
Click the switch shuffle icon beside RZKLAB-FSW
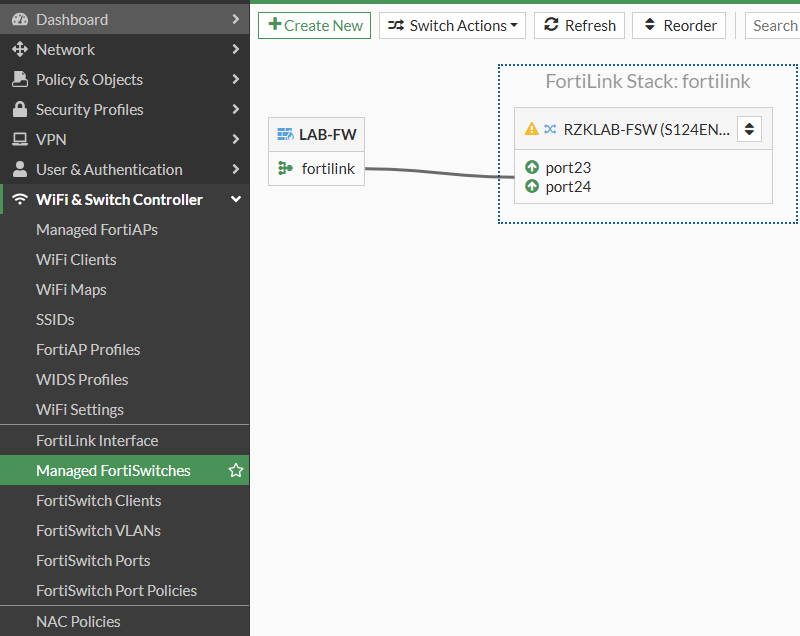click(x=550, y=129)
